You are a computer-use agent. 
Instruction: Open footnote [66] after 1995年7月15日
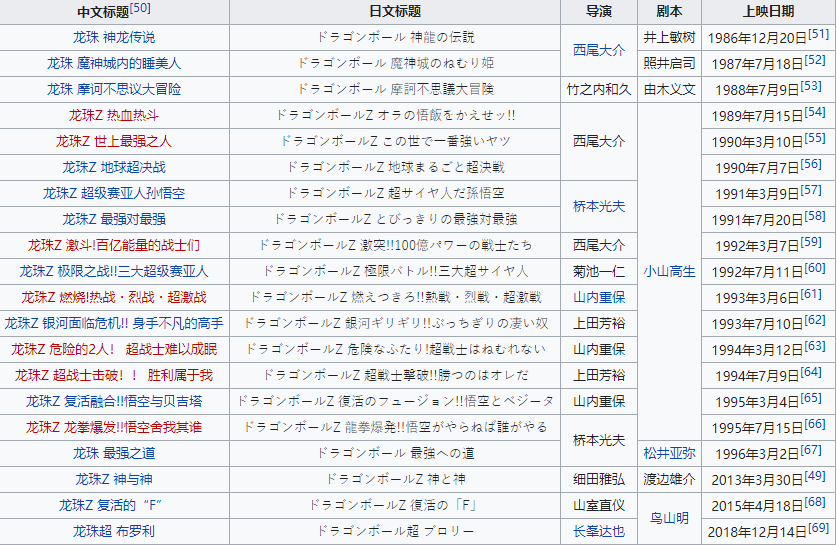tap(815, 424)
